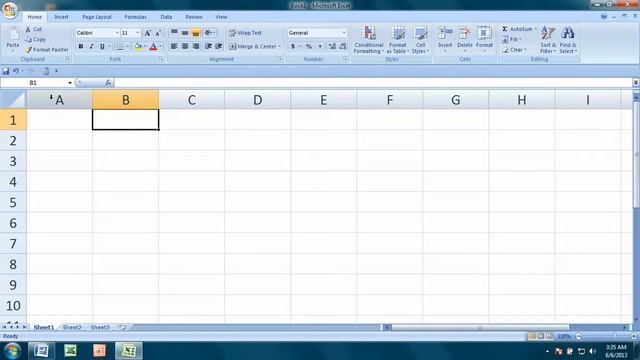Decrease font size with Shrink Font icon

(x=158, y=33)
